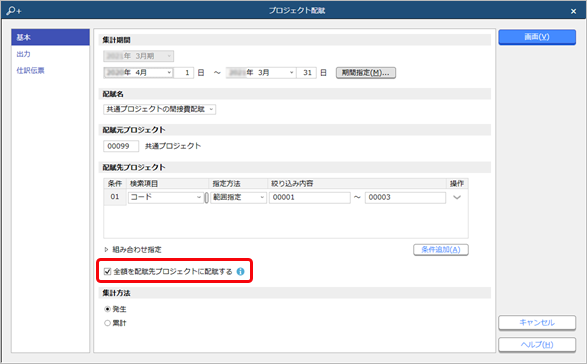This screenshot has height=364, width=587.
Task: Click the magnifier search icon in title bar
Action: (x=13, y=10)
